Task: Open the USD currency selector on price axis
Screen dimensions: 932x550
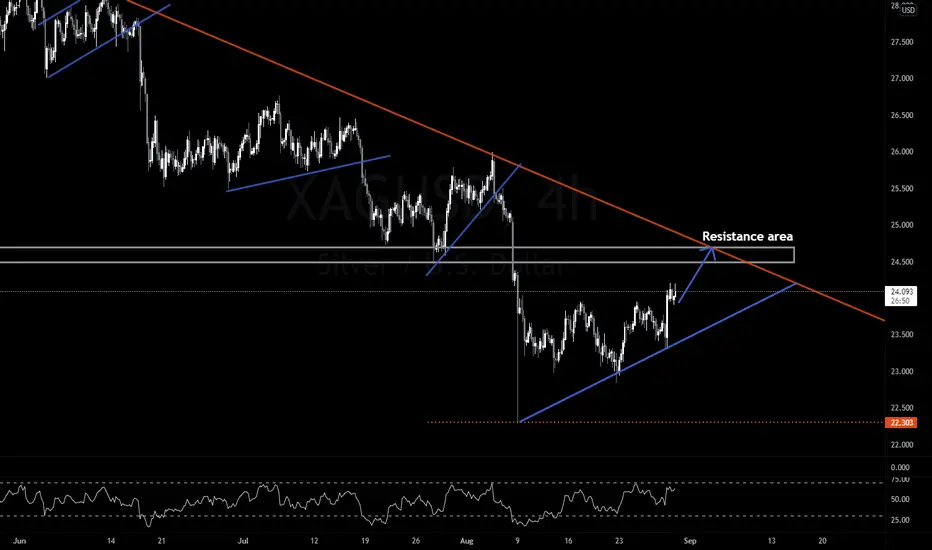Action: (908, 10)
